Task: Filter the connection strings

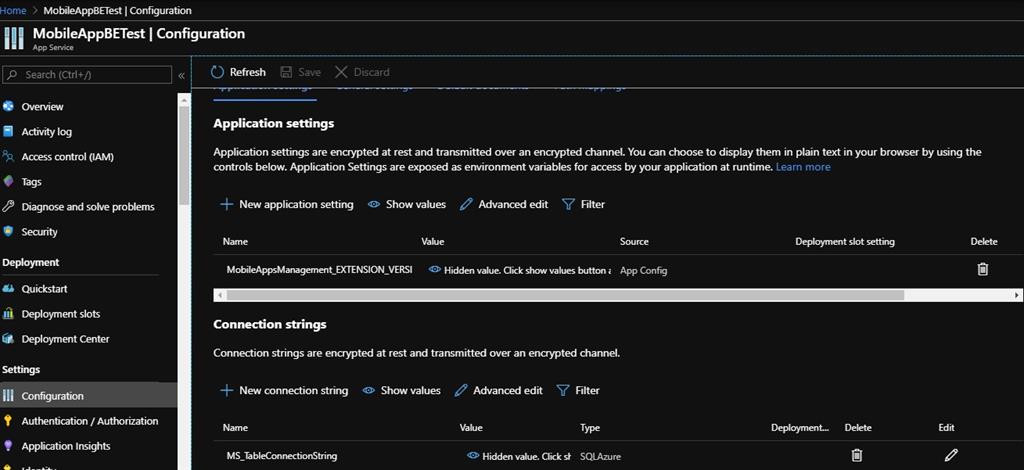Action: pos(578,390)
